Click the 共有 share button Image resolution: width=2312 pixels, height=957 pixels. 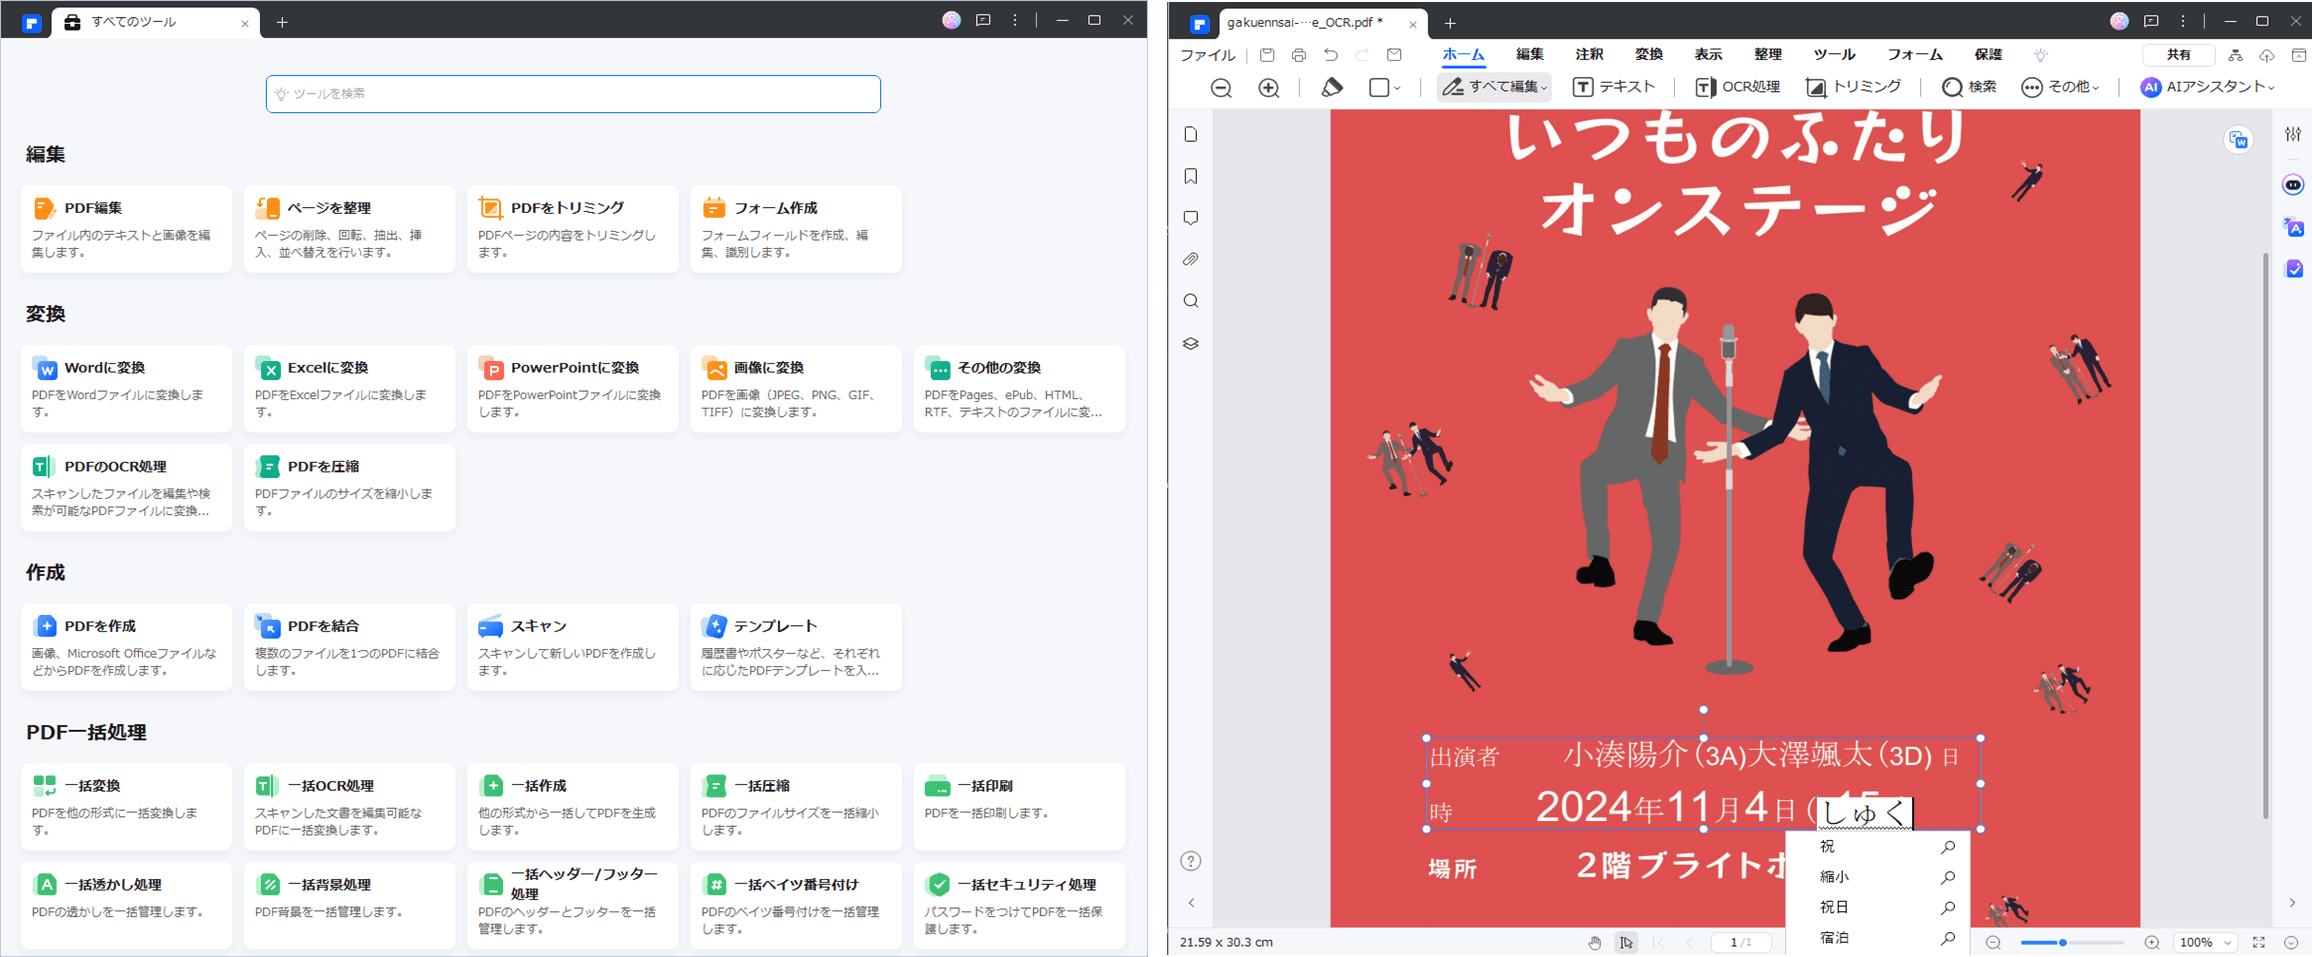tap(2178, 55)
